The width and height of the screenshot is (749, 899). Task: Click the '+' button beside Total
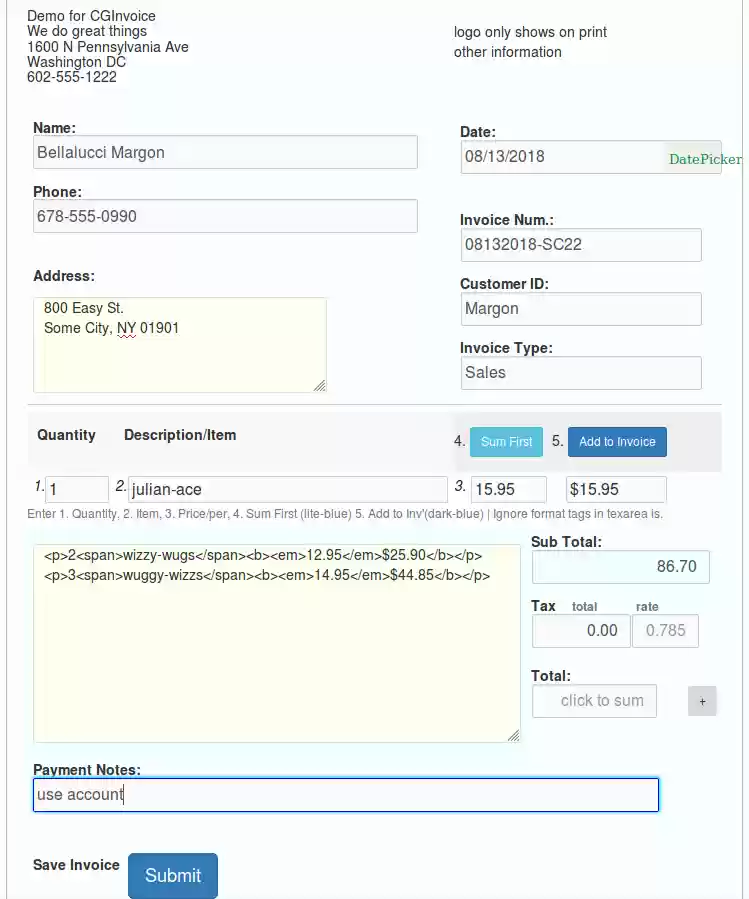(x=702, y=701)
